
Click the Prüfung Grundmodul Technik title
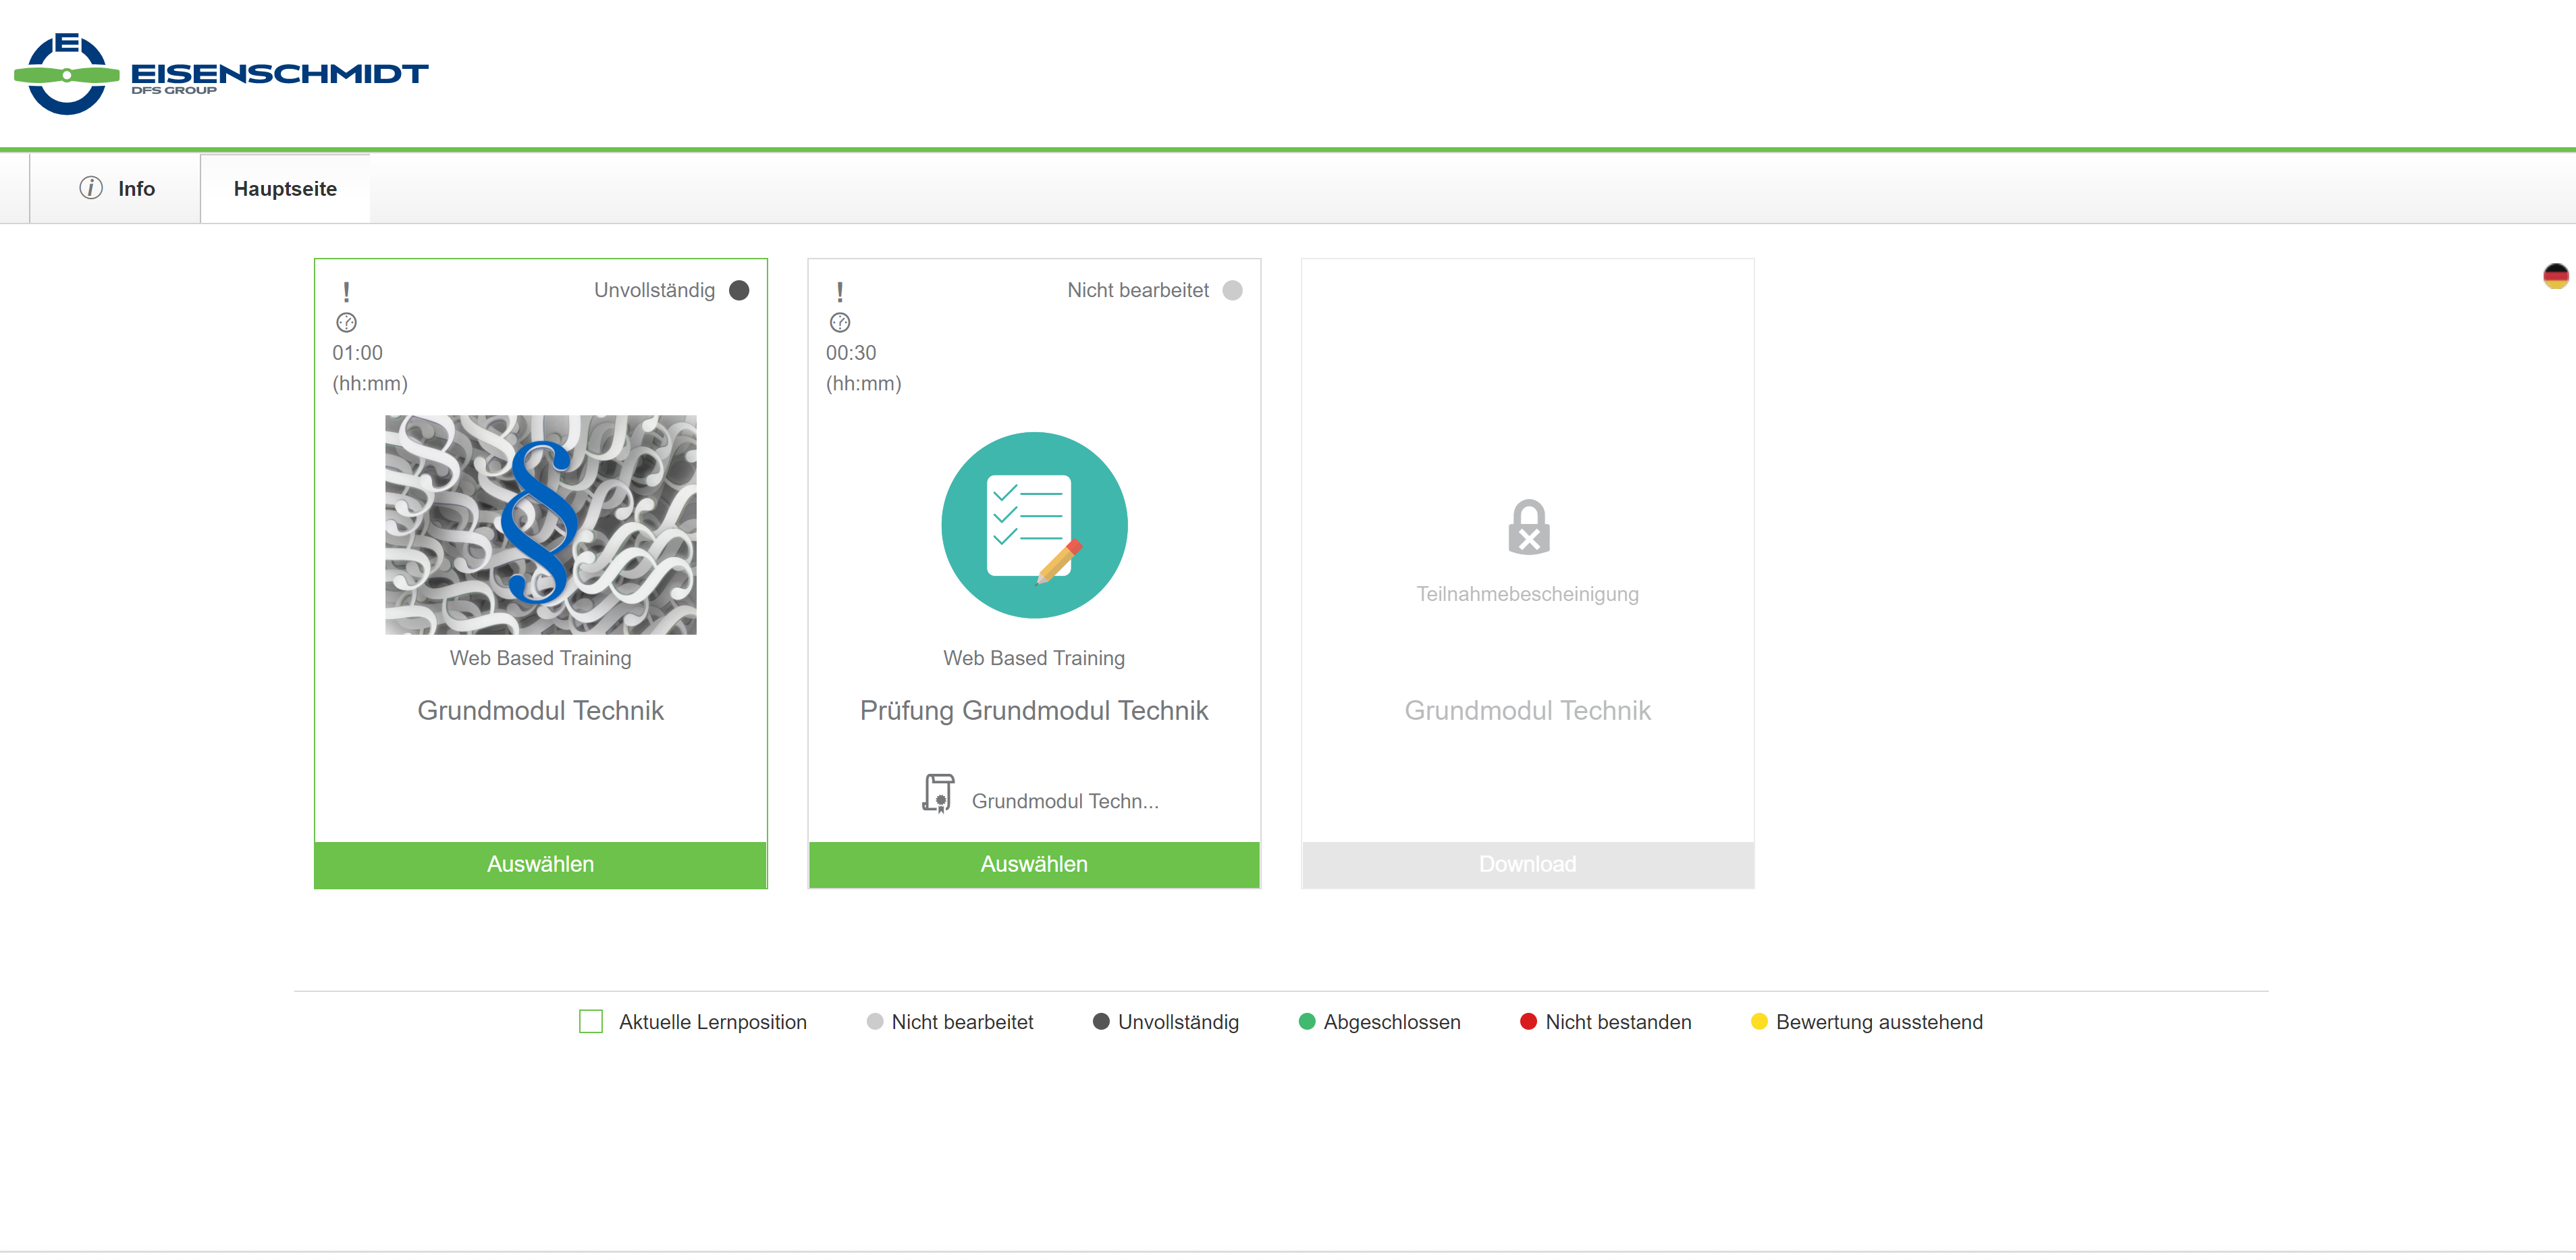pyautogui.click(x=1034, y=710)
